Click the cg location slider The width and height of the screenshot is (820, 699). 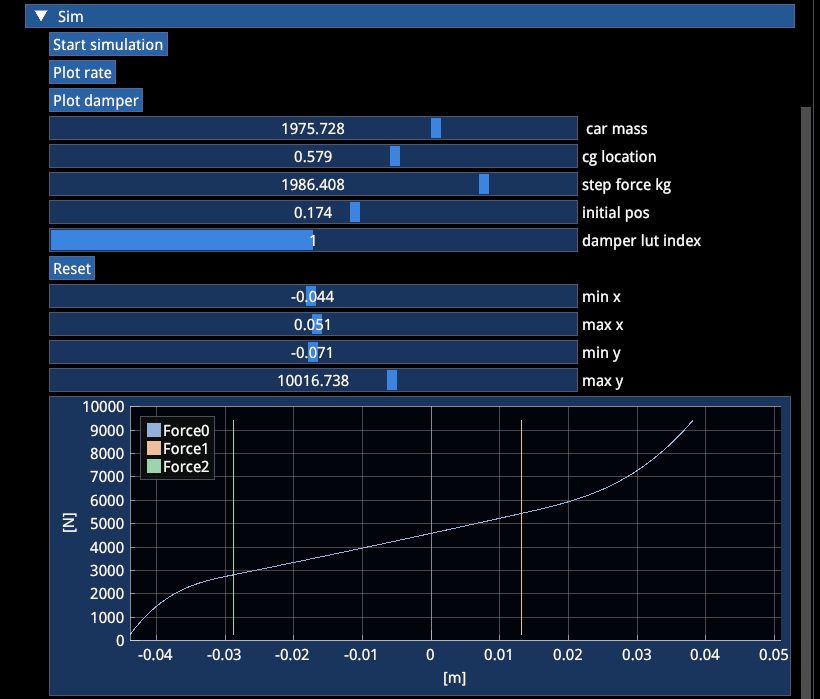(x=313, y=156)
